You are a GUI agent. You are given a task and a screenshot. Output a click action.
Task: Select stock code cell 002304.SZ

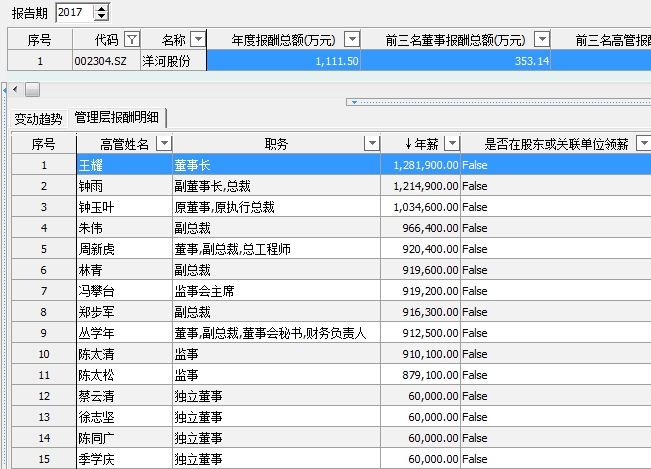[x=106, y=61]
